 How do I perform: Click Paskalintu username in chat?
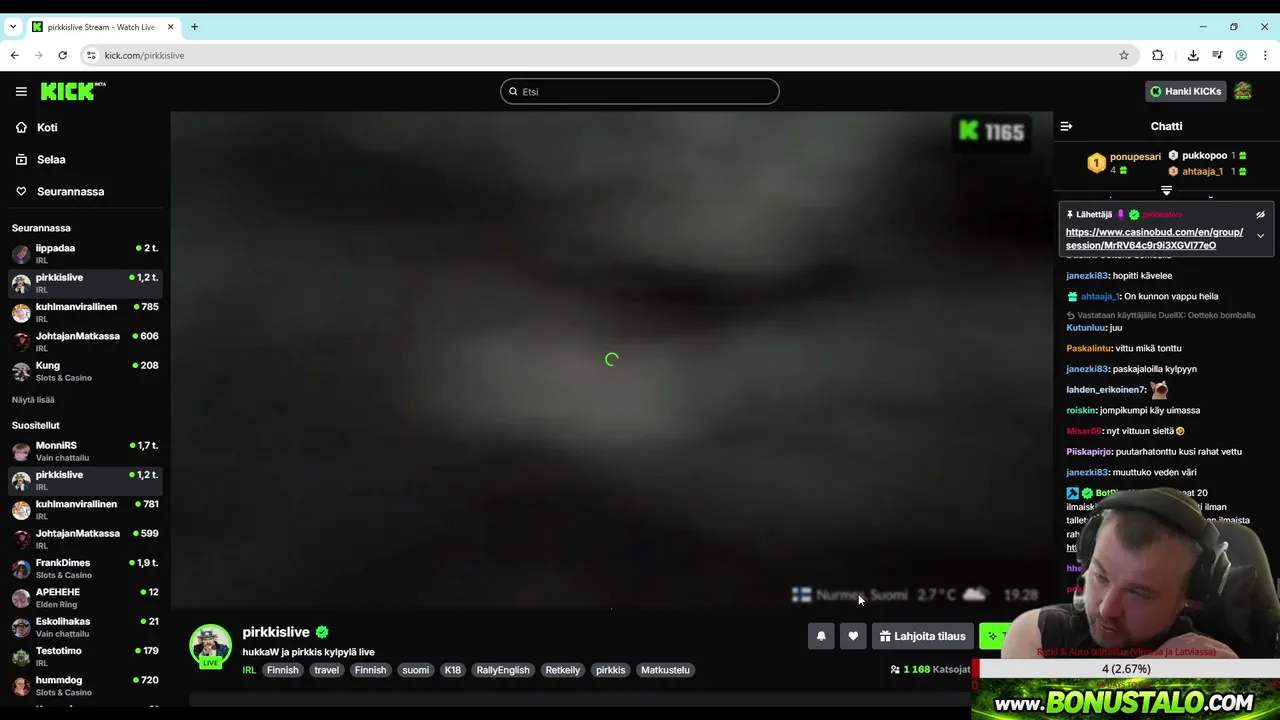[1089, 348]
